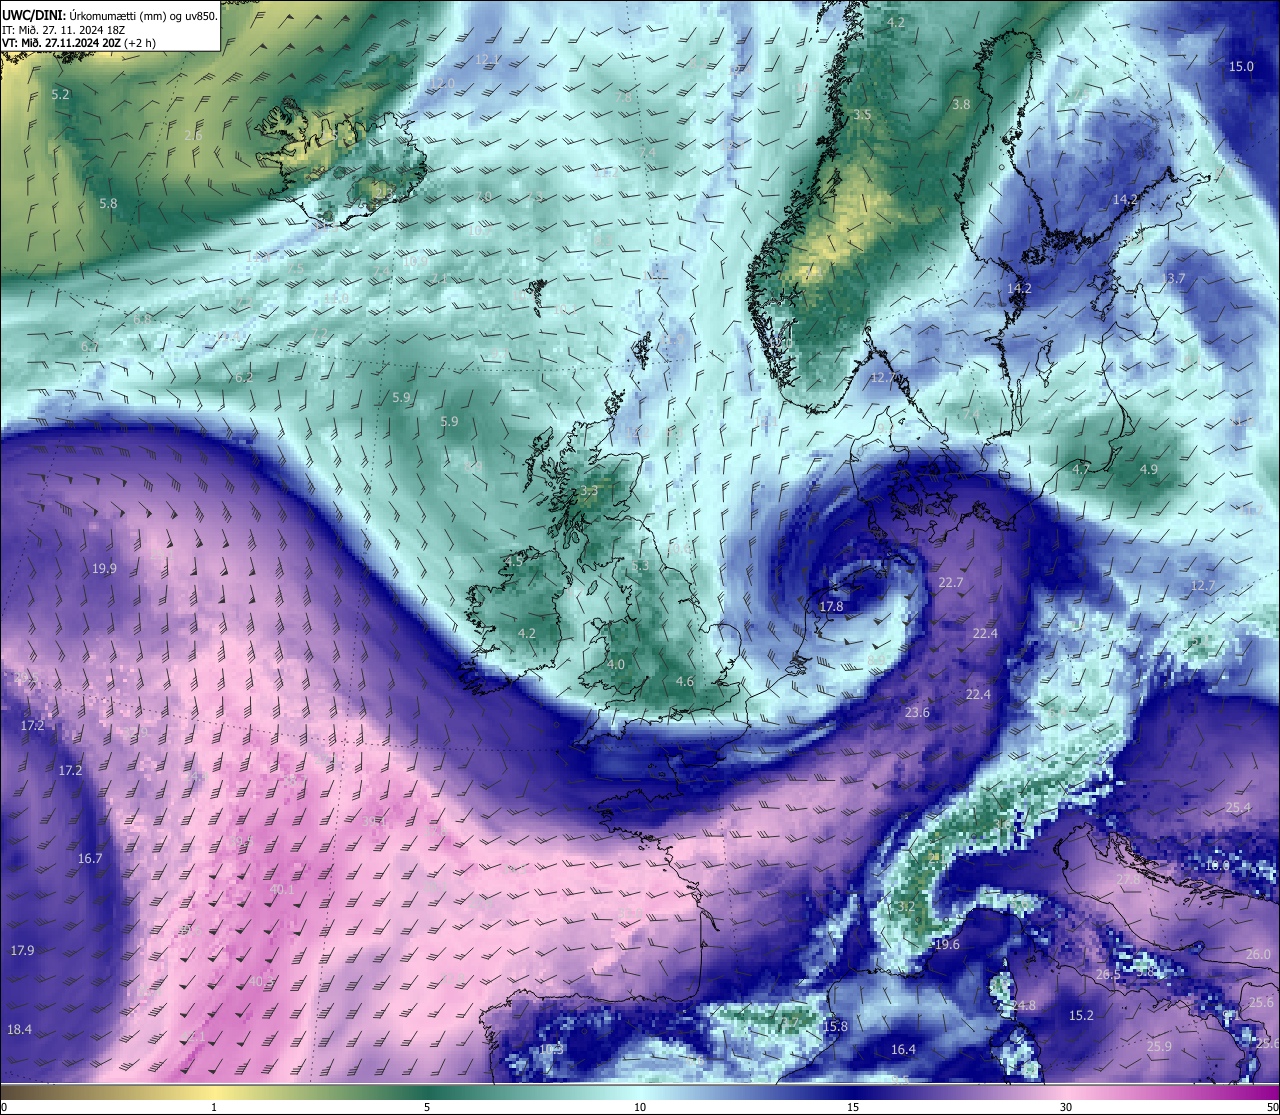Click the '26.0' value on the map
The image size is (1280, 1115).
[x=1258, y=954]
